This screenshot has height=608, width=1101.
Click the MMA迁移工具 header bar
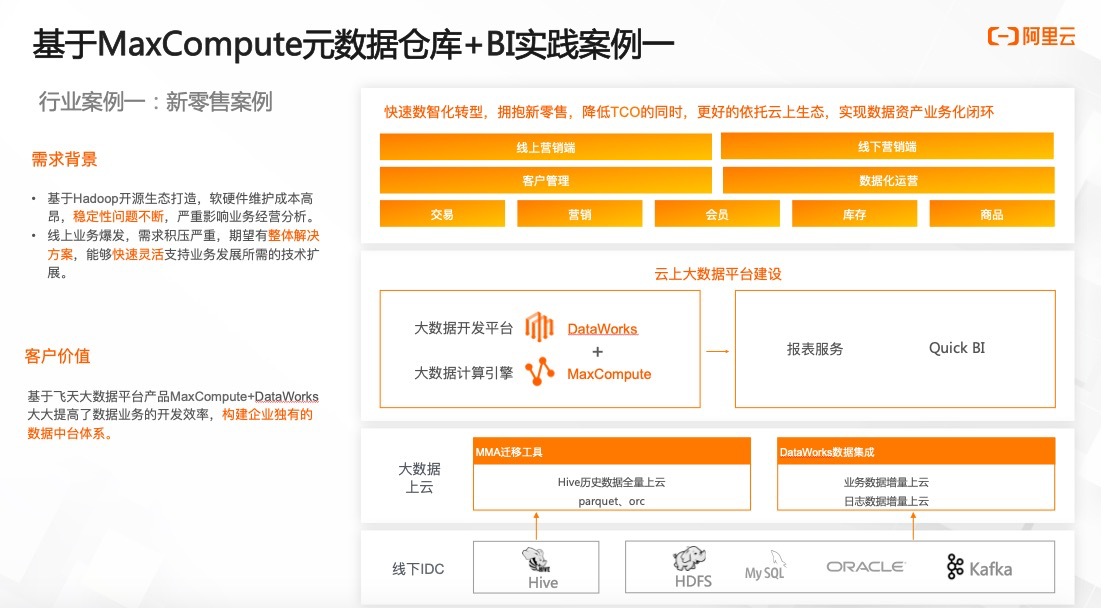[612, 451]
